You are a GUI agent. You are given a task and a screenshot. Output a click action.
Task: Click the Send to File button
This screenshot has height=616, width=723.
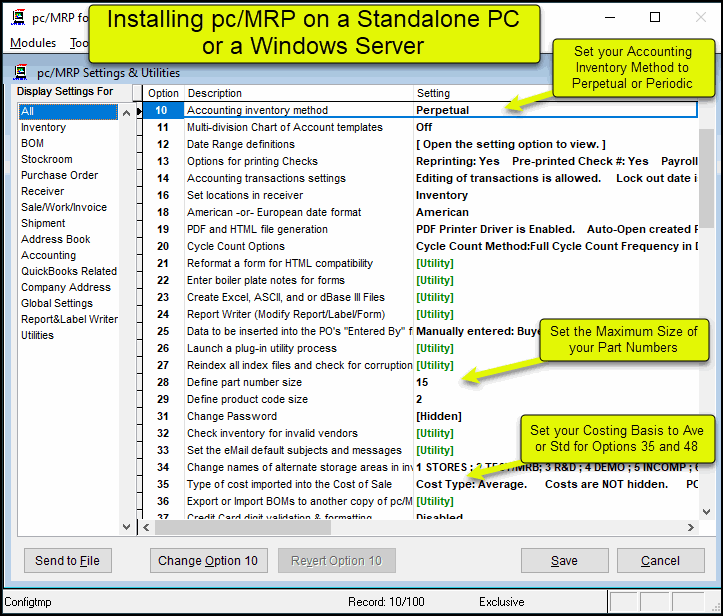click(68, 561)
